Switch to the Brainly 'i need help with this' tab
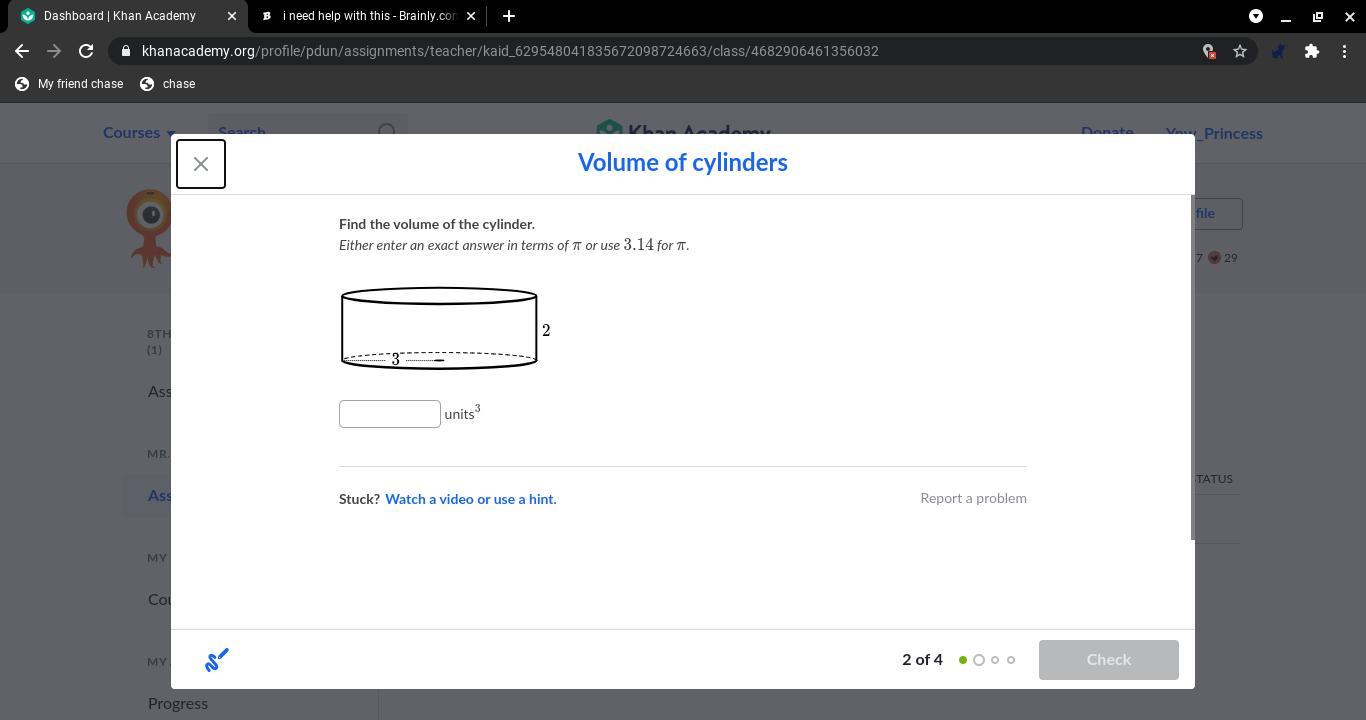The image size is (1366, 720). (x=367, y=16)
